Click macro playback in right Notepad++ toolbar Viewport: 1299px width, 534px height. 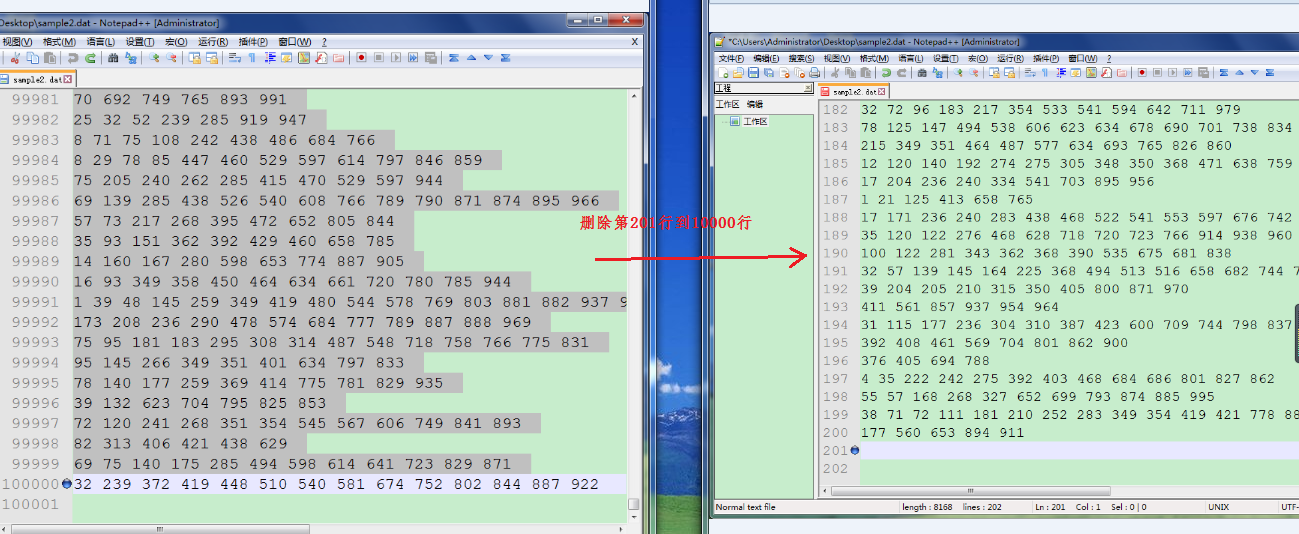[1172, 72]
